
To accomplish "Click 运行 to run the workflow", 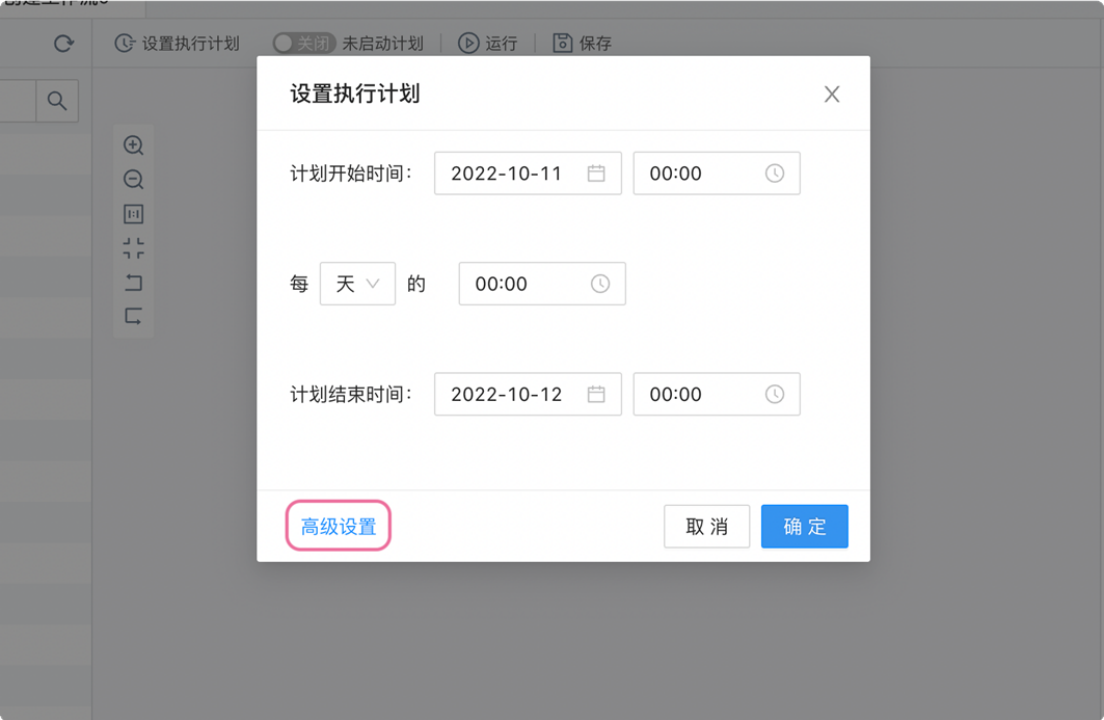I will click(x=488, y=44).
